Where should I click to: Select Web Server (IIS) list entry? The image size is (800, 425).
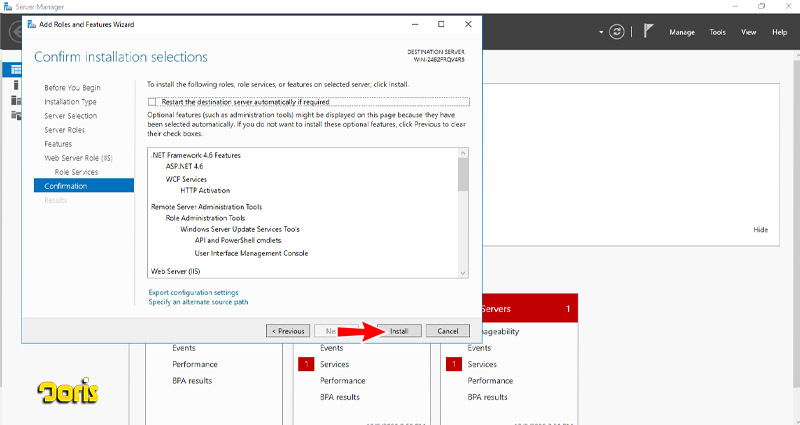(176, 271)
